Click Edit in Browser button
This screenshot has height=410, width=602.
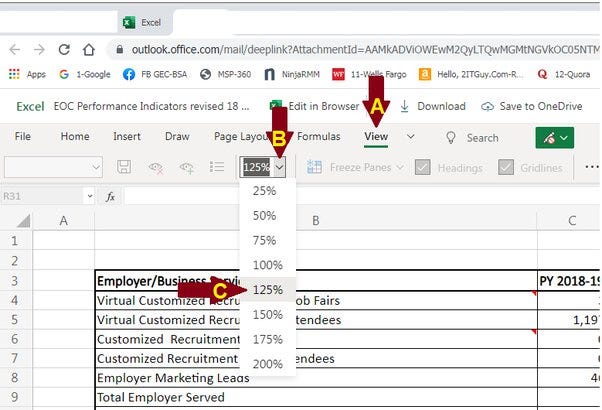tap(315, 106)
